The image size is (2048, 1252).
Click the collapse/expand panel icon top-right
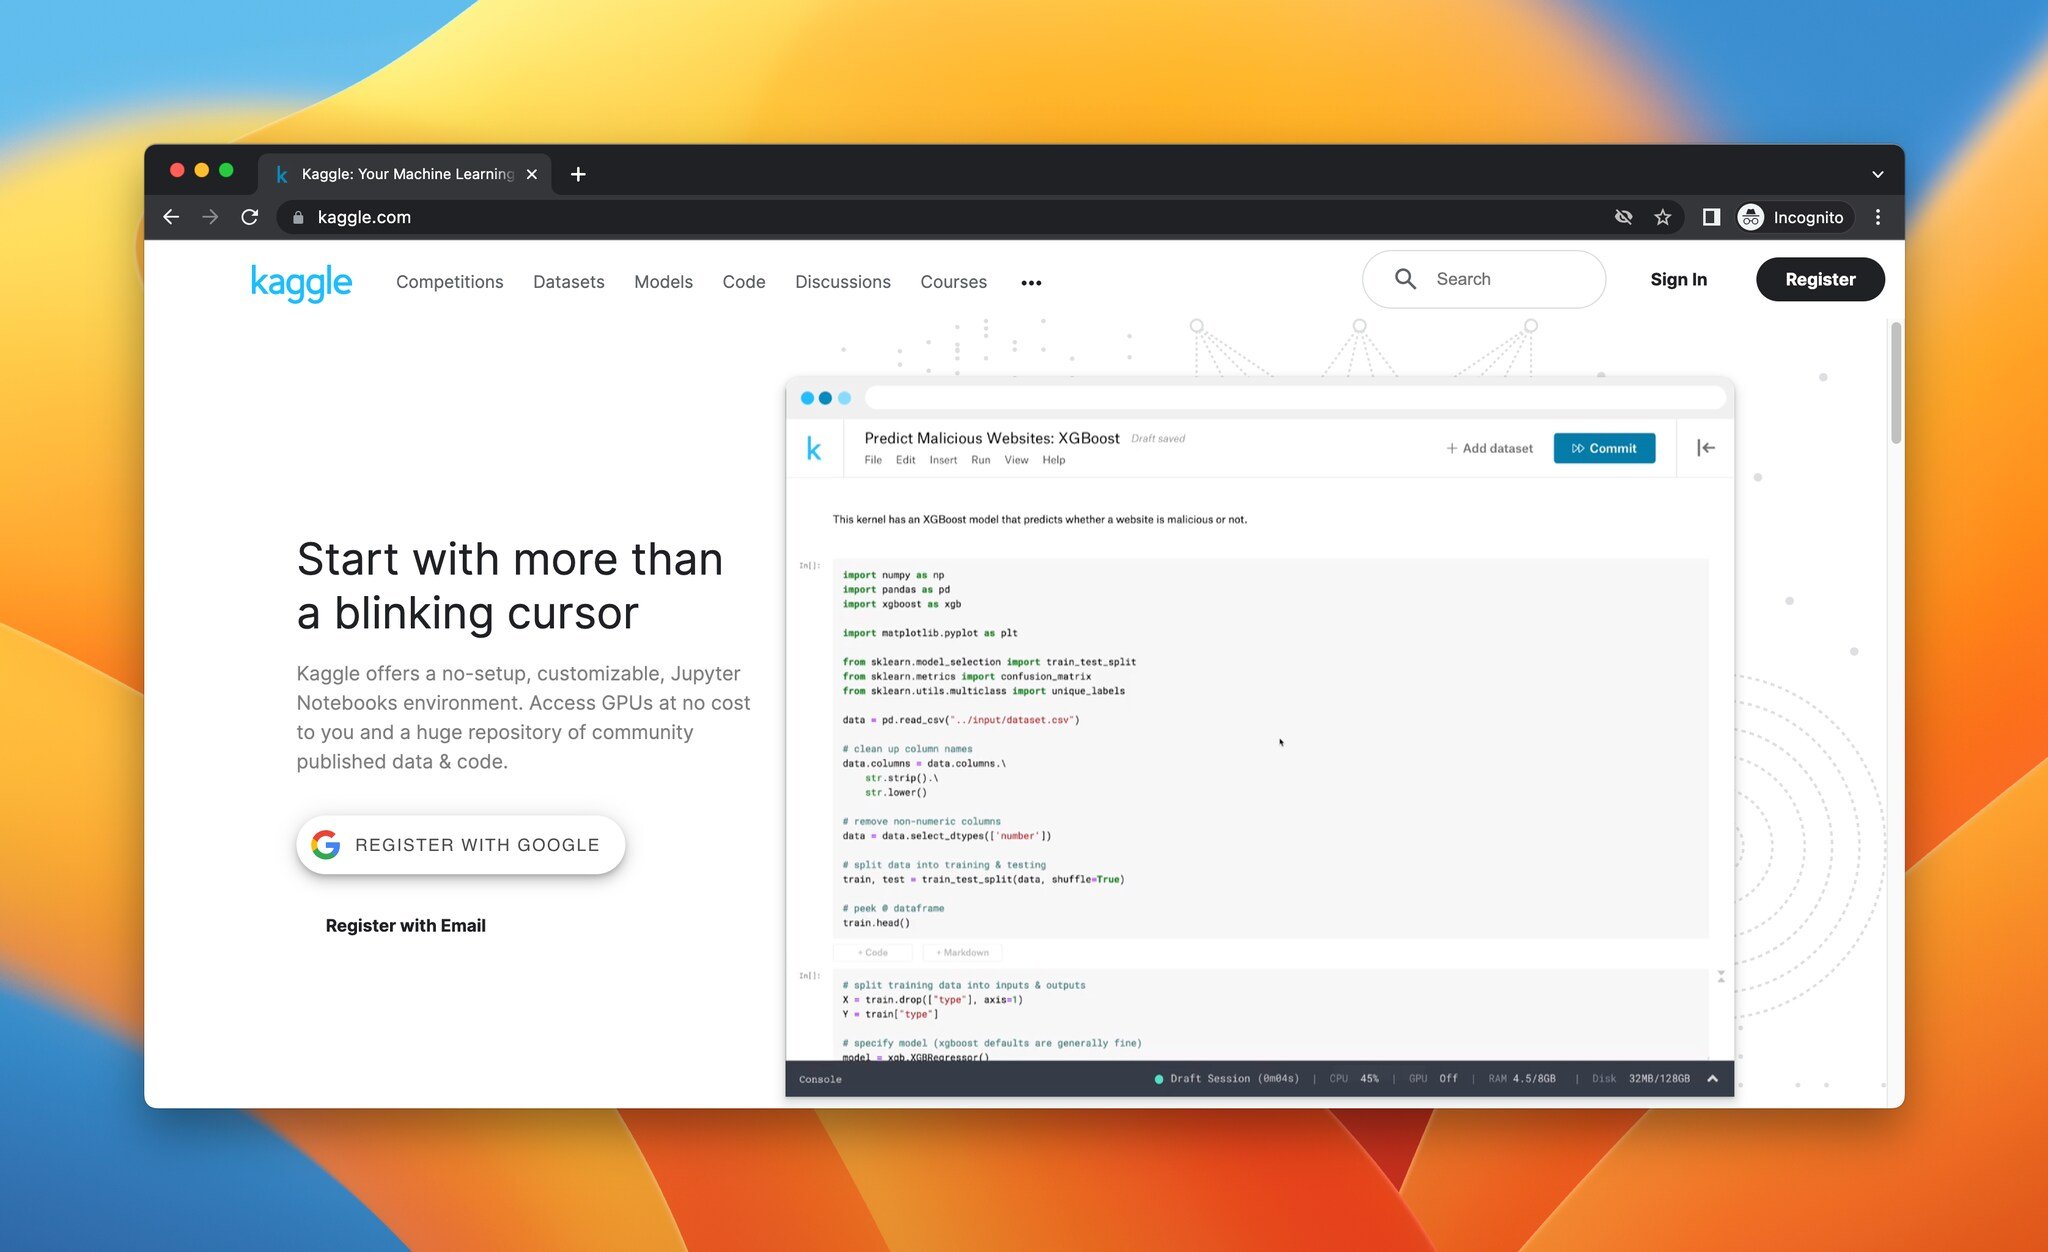click(x=1706, y=446)
